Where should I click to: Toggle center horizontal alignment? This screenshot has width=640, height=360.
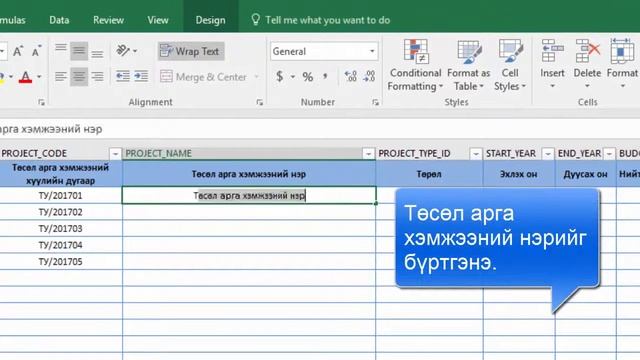(79, 77)
